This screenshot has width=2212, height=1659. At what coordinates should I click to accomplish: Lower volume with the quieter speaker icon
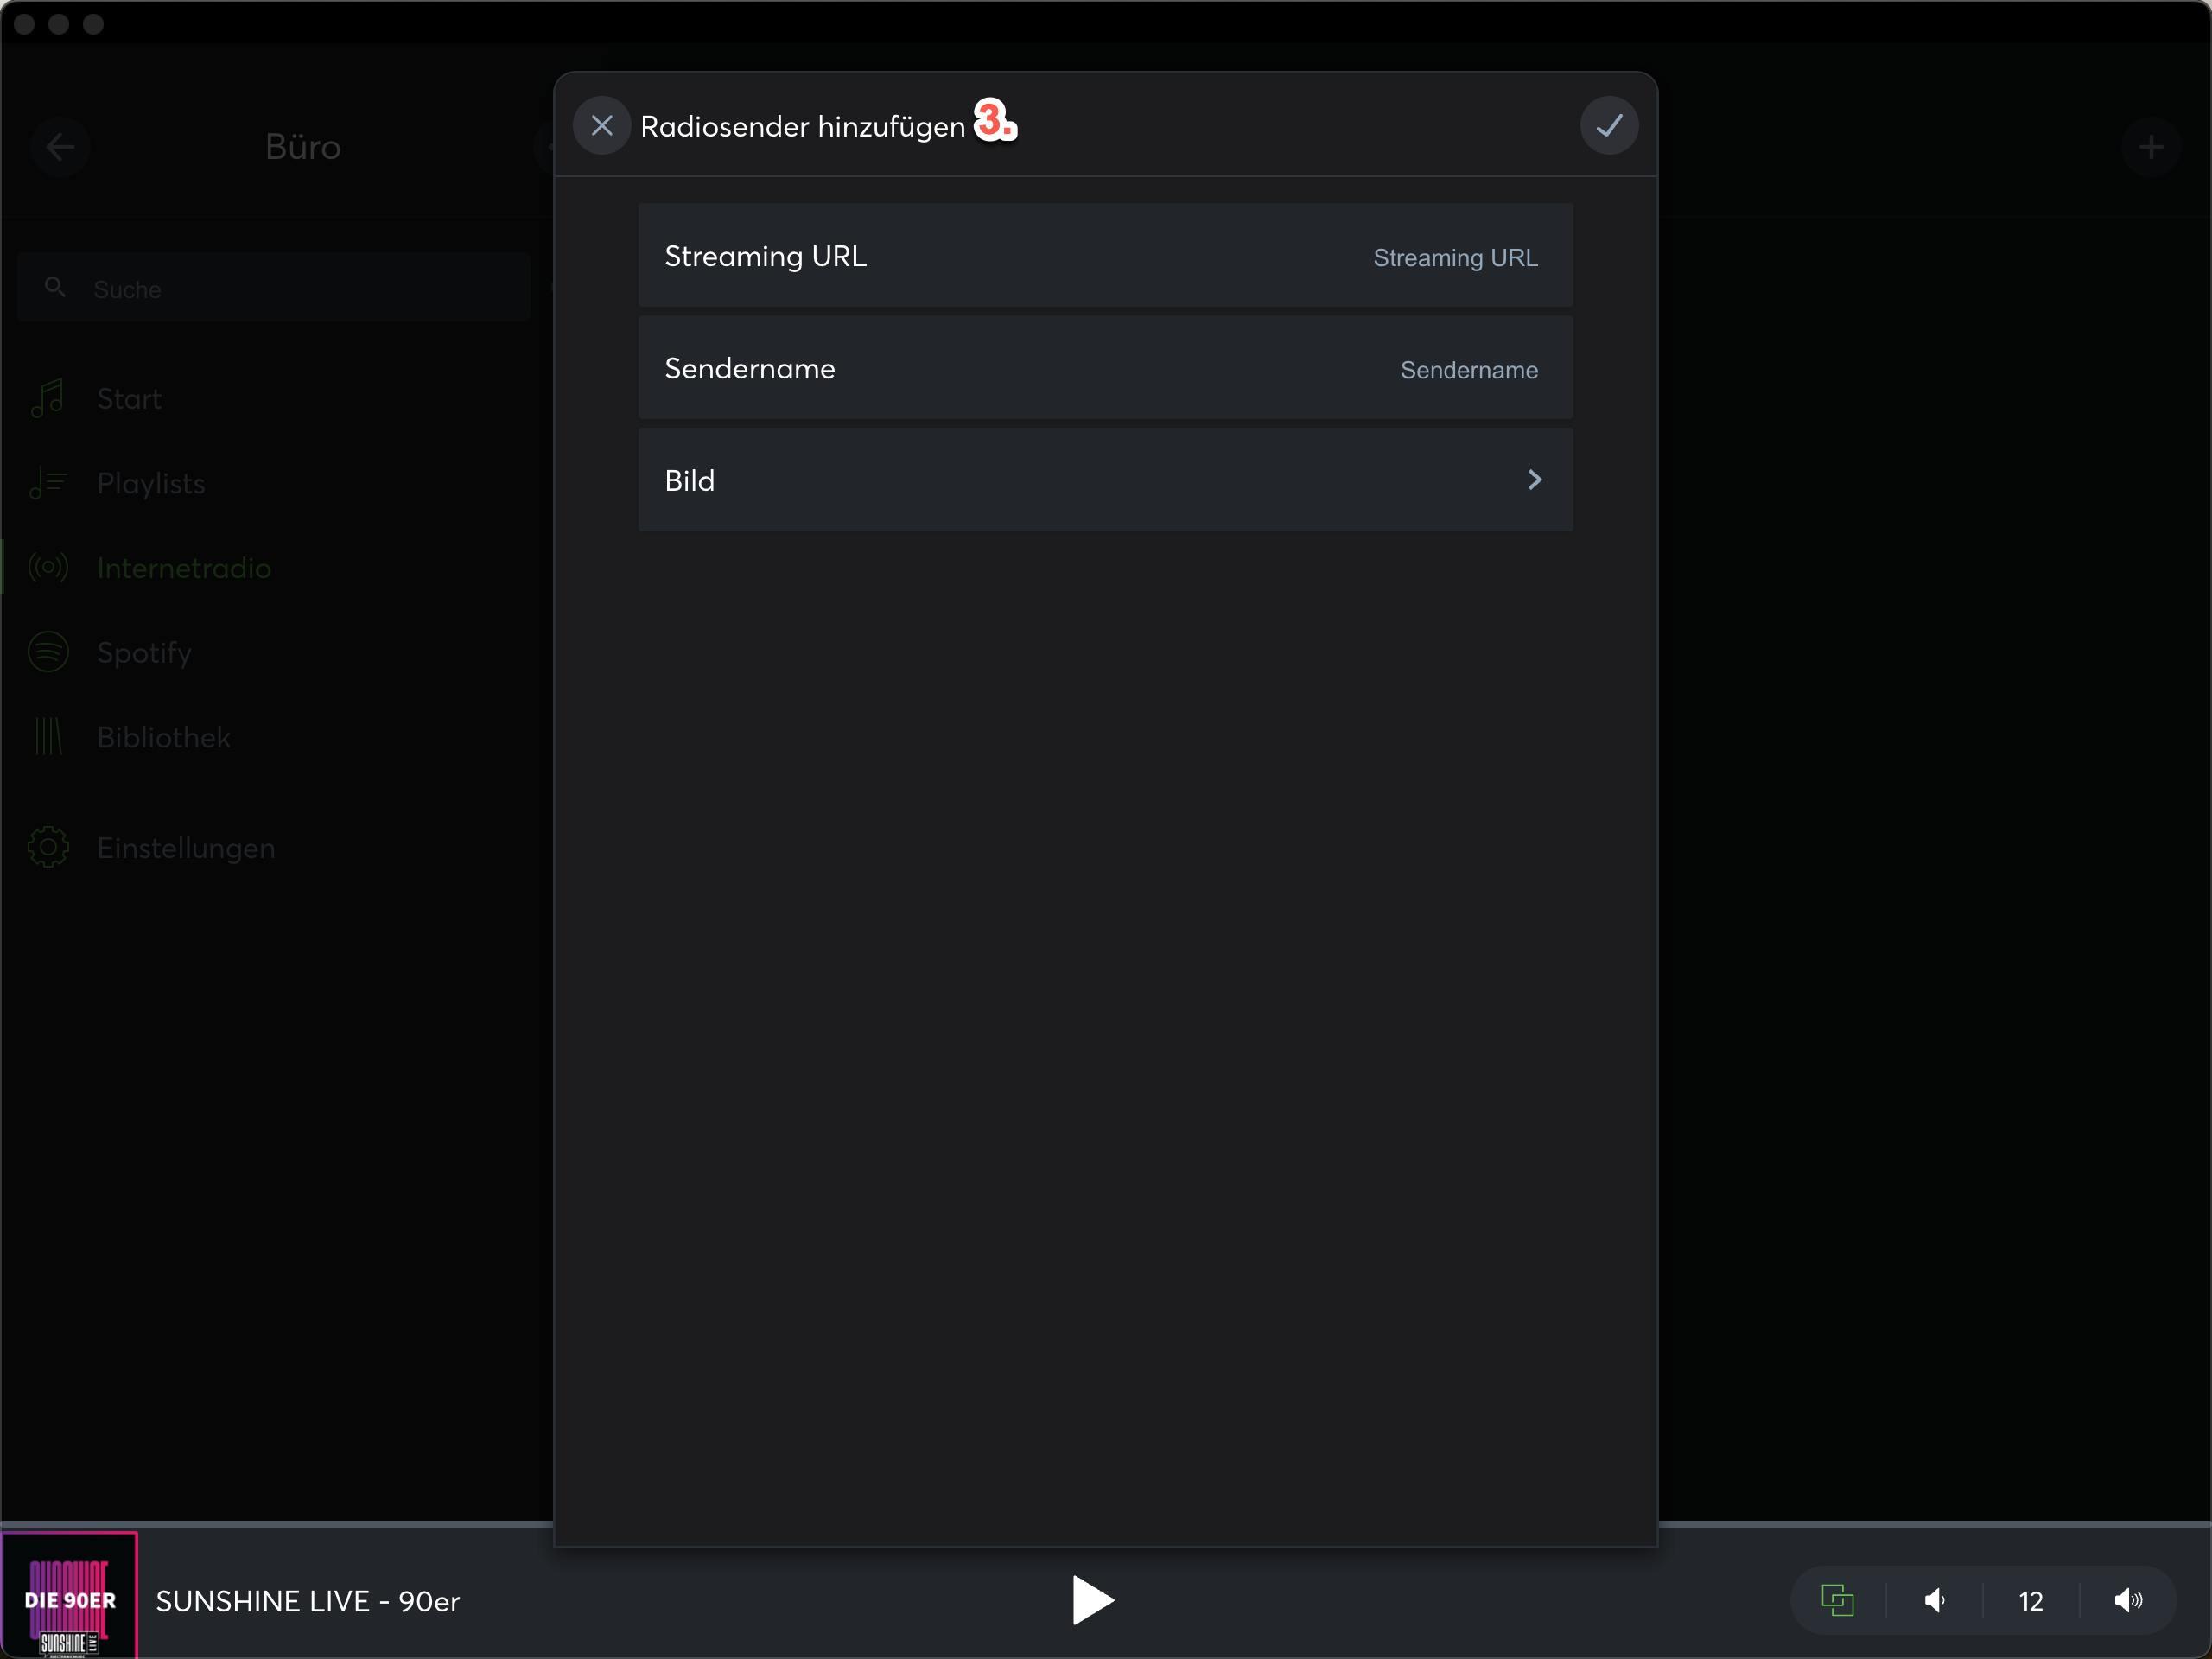coord(1934,1600)
